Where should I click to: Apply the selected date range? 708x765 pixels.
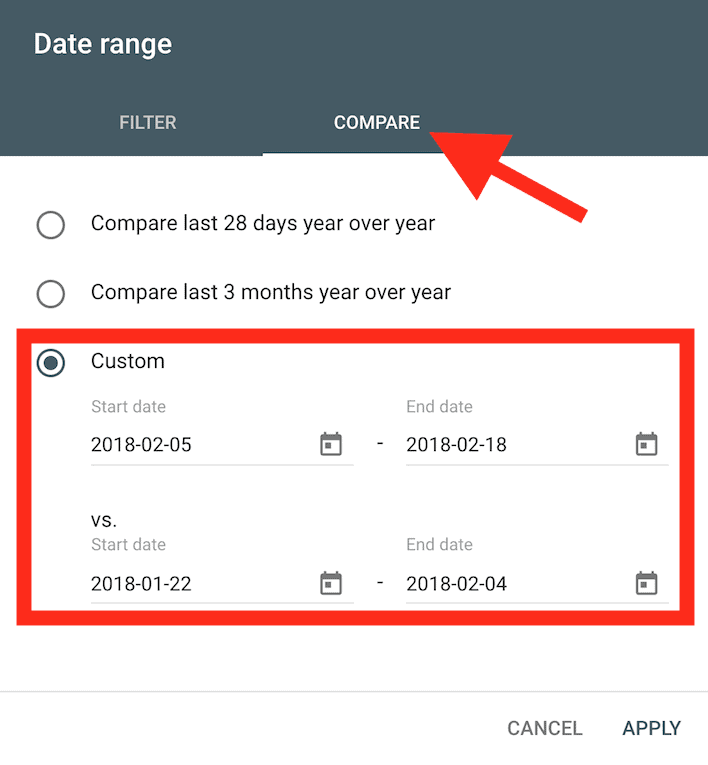click(x=651, y=728)
